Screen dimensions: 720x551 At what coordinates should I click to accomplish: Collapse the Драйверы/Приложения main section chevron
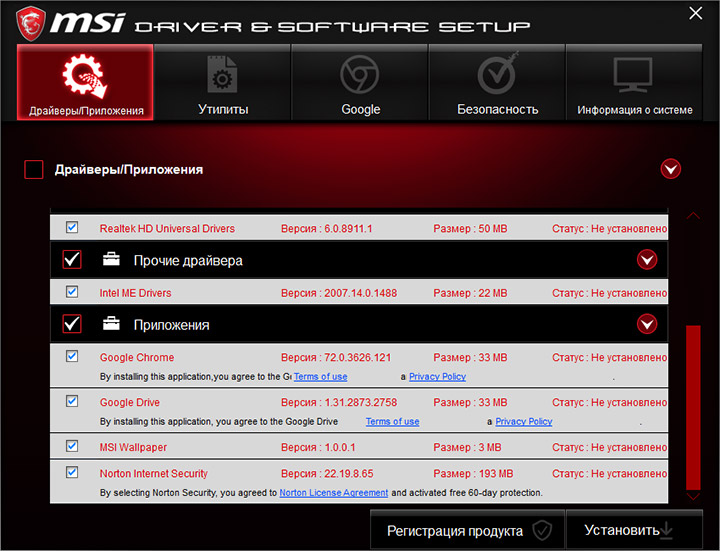pyautogui.click(x=670, y=169)
